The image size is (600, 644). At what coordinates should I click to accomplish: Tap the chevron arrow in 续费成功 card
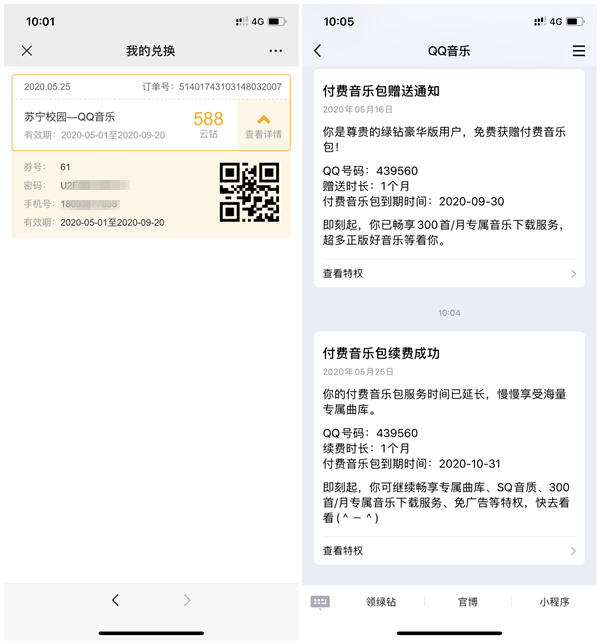(x=573, y=551)
